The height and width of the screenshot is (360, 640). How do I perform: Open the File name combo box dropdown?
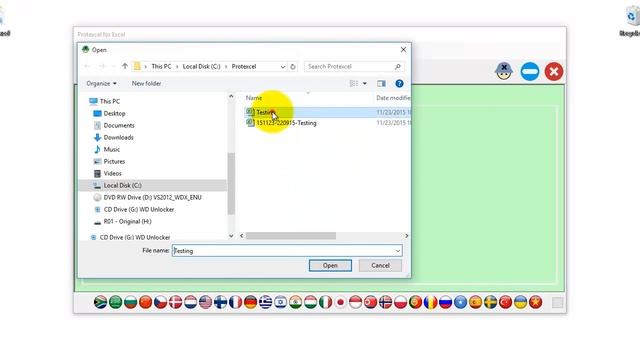pyautogui.click(x=398, y=251)
